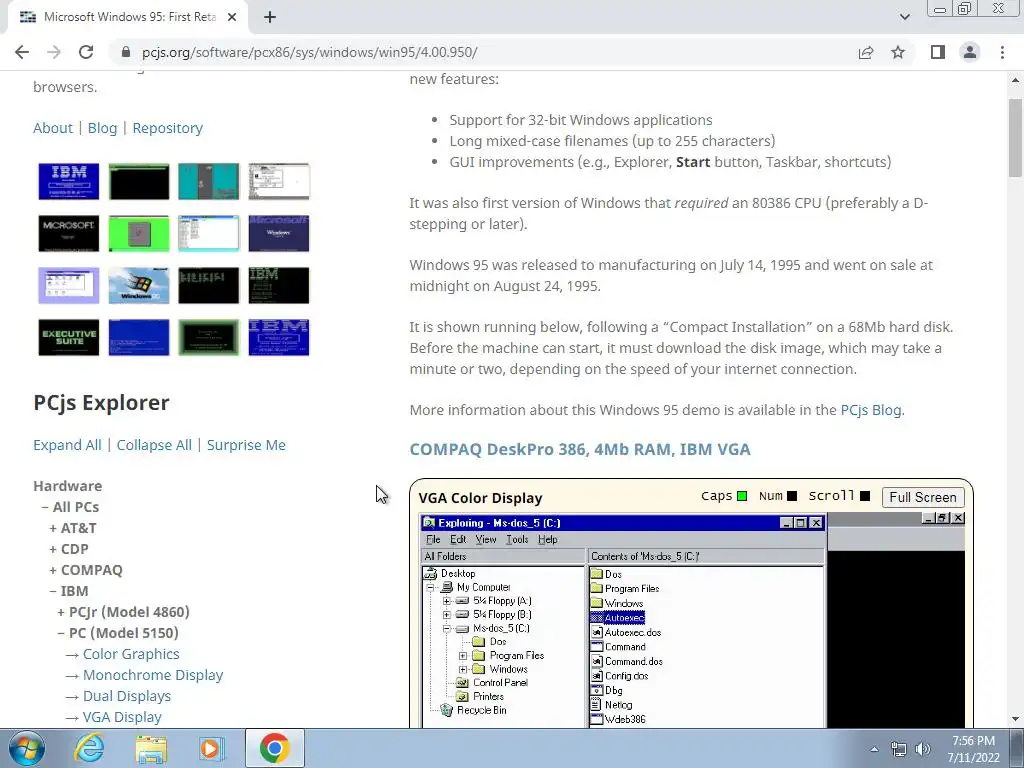Click Expand All in PCjs Explorer
The image size is (1024, 768).
click(67, 445)
